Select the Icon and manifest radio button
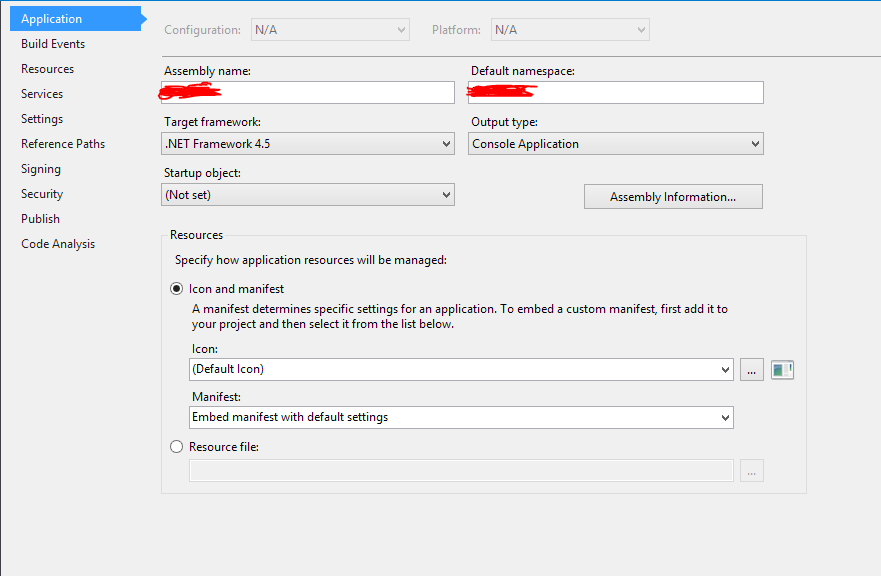The image size is (881, 576). (177, 289)
